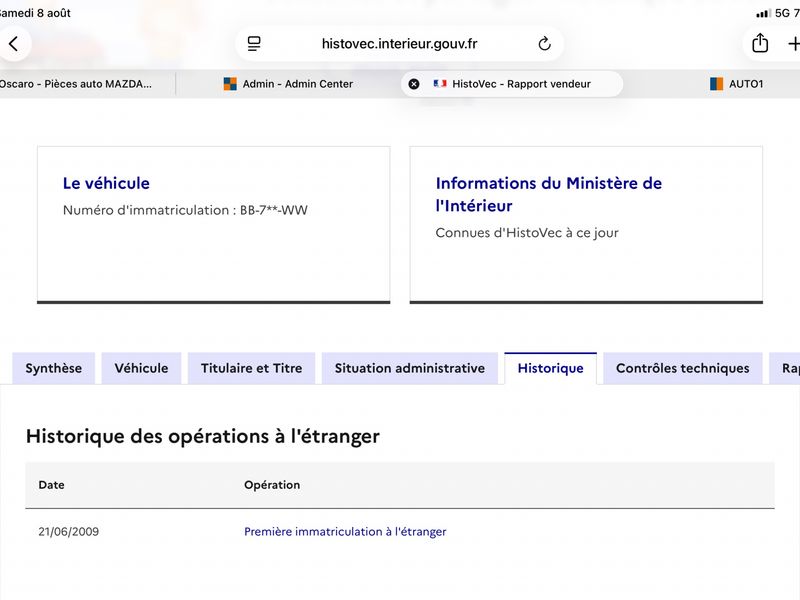Image resolution: width=800 pixels, height=600 pixels.
Task: Close the HistoVec - Rapport vendeur tab
Action: [414, 84]
